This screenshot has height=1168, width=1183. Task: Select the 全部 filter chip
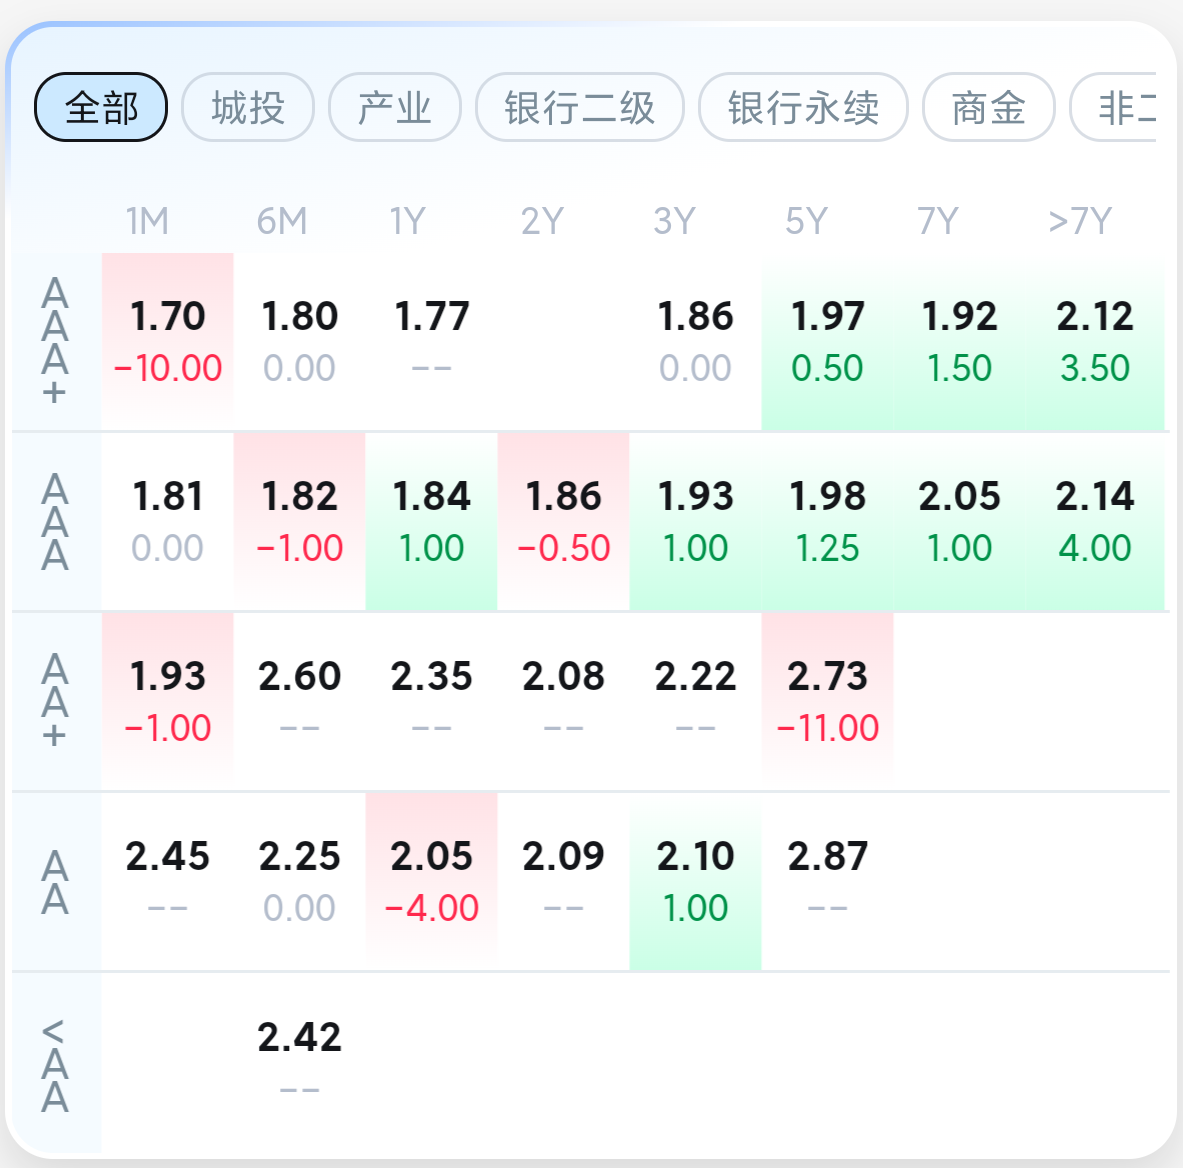(x=100, y=106)
